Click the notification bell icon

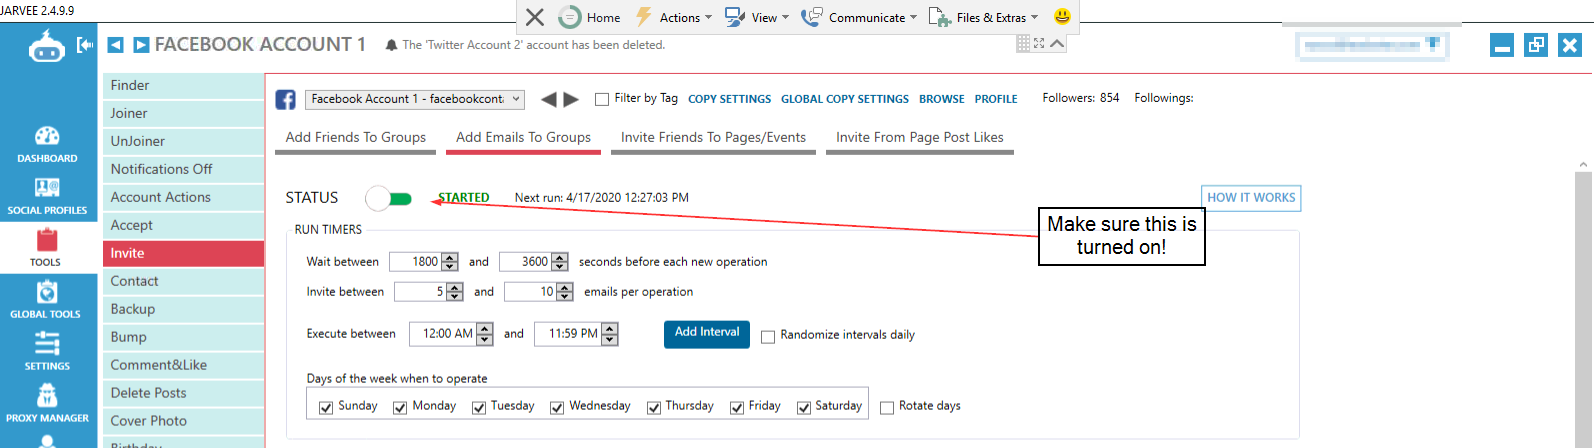[391, 45]
